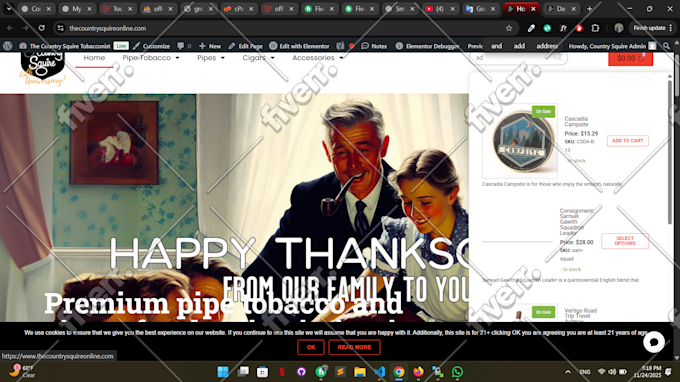
Task: Open Howdy, Country Squire Admin account menu
Action: pos(612,46)
